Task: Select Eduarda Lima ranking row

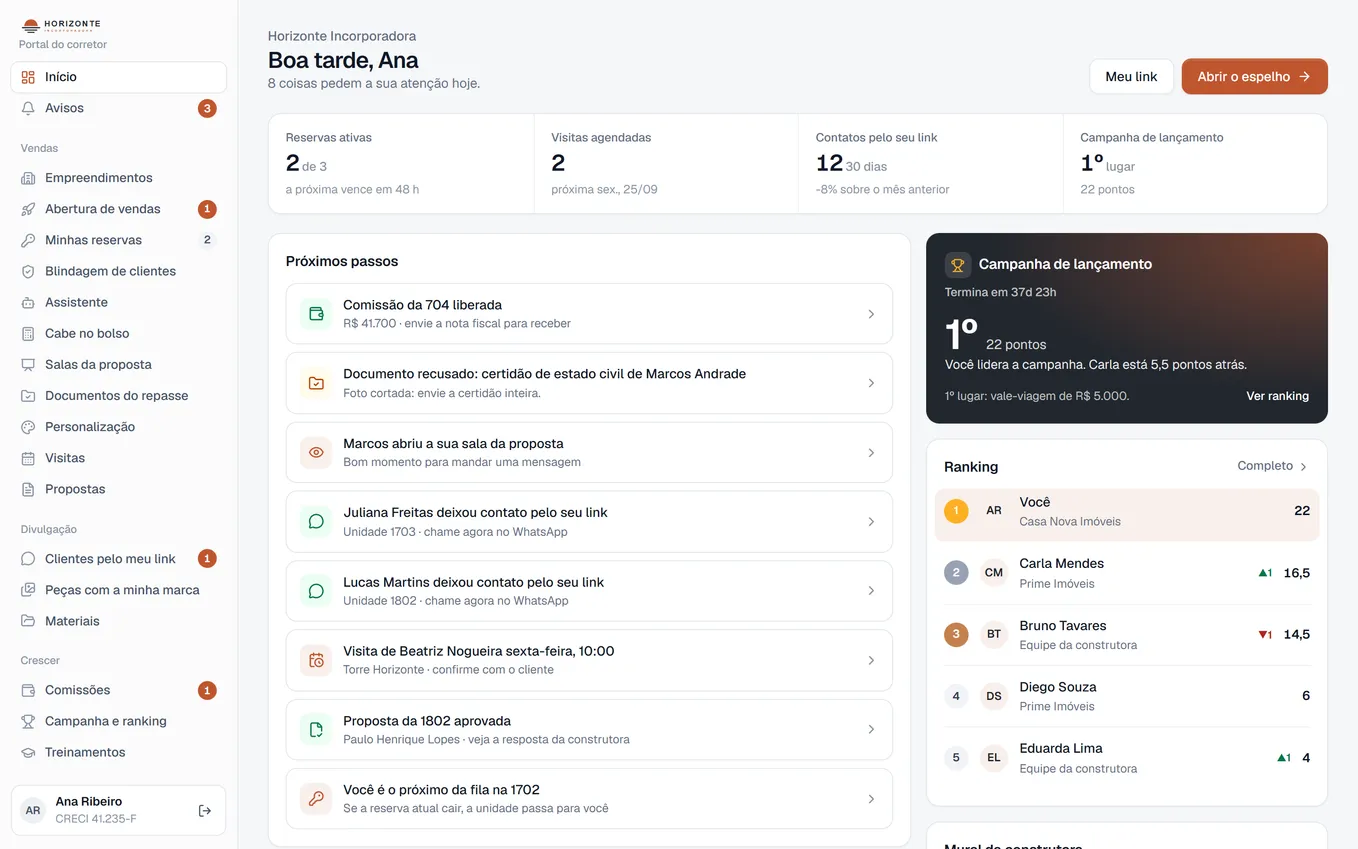Action: 1127,758
